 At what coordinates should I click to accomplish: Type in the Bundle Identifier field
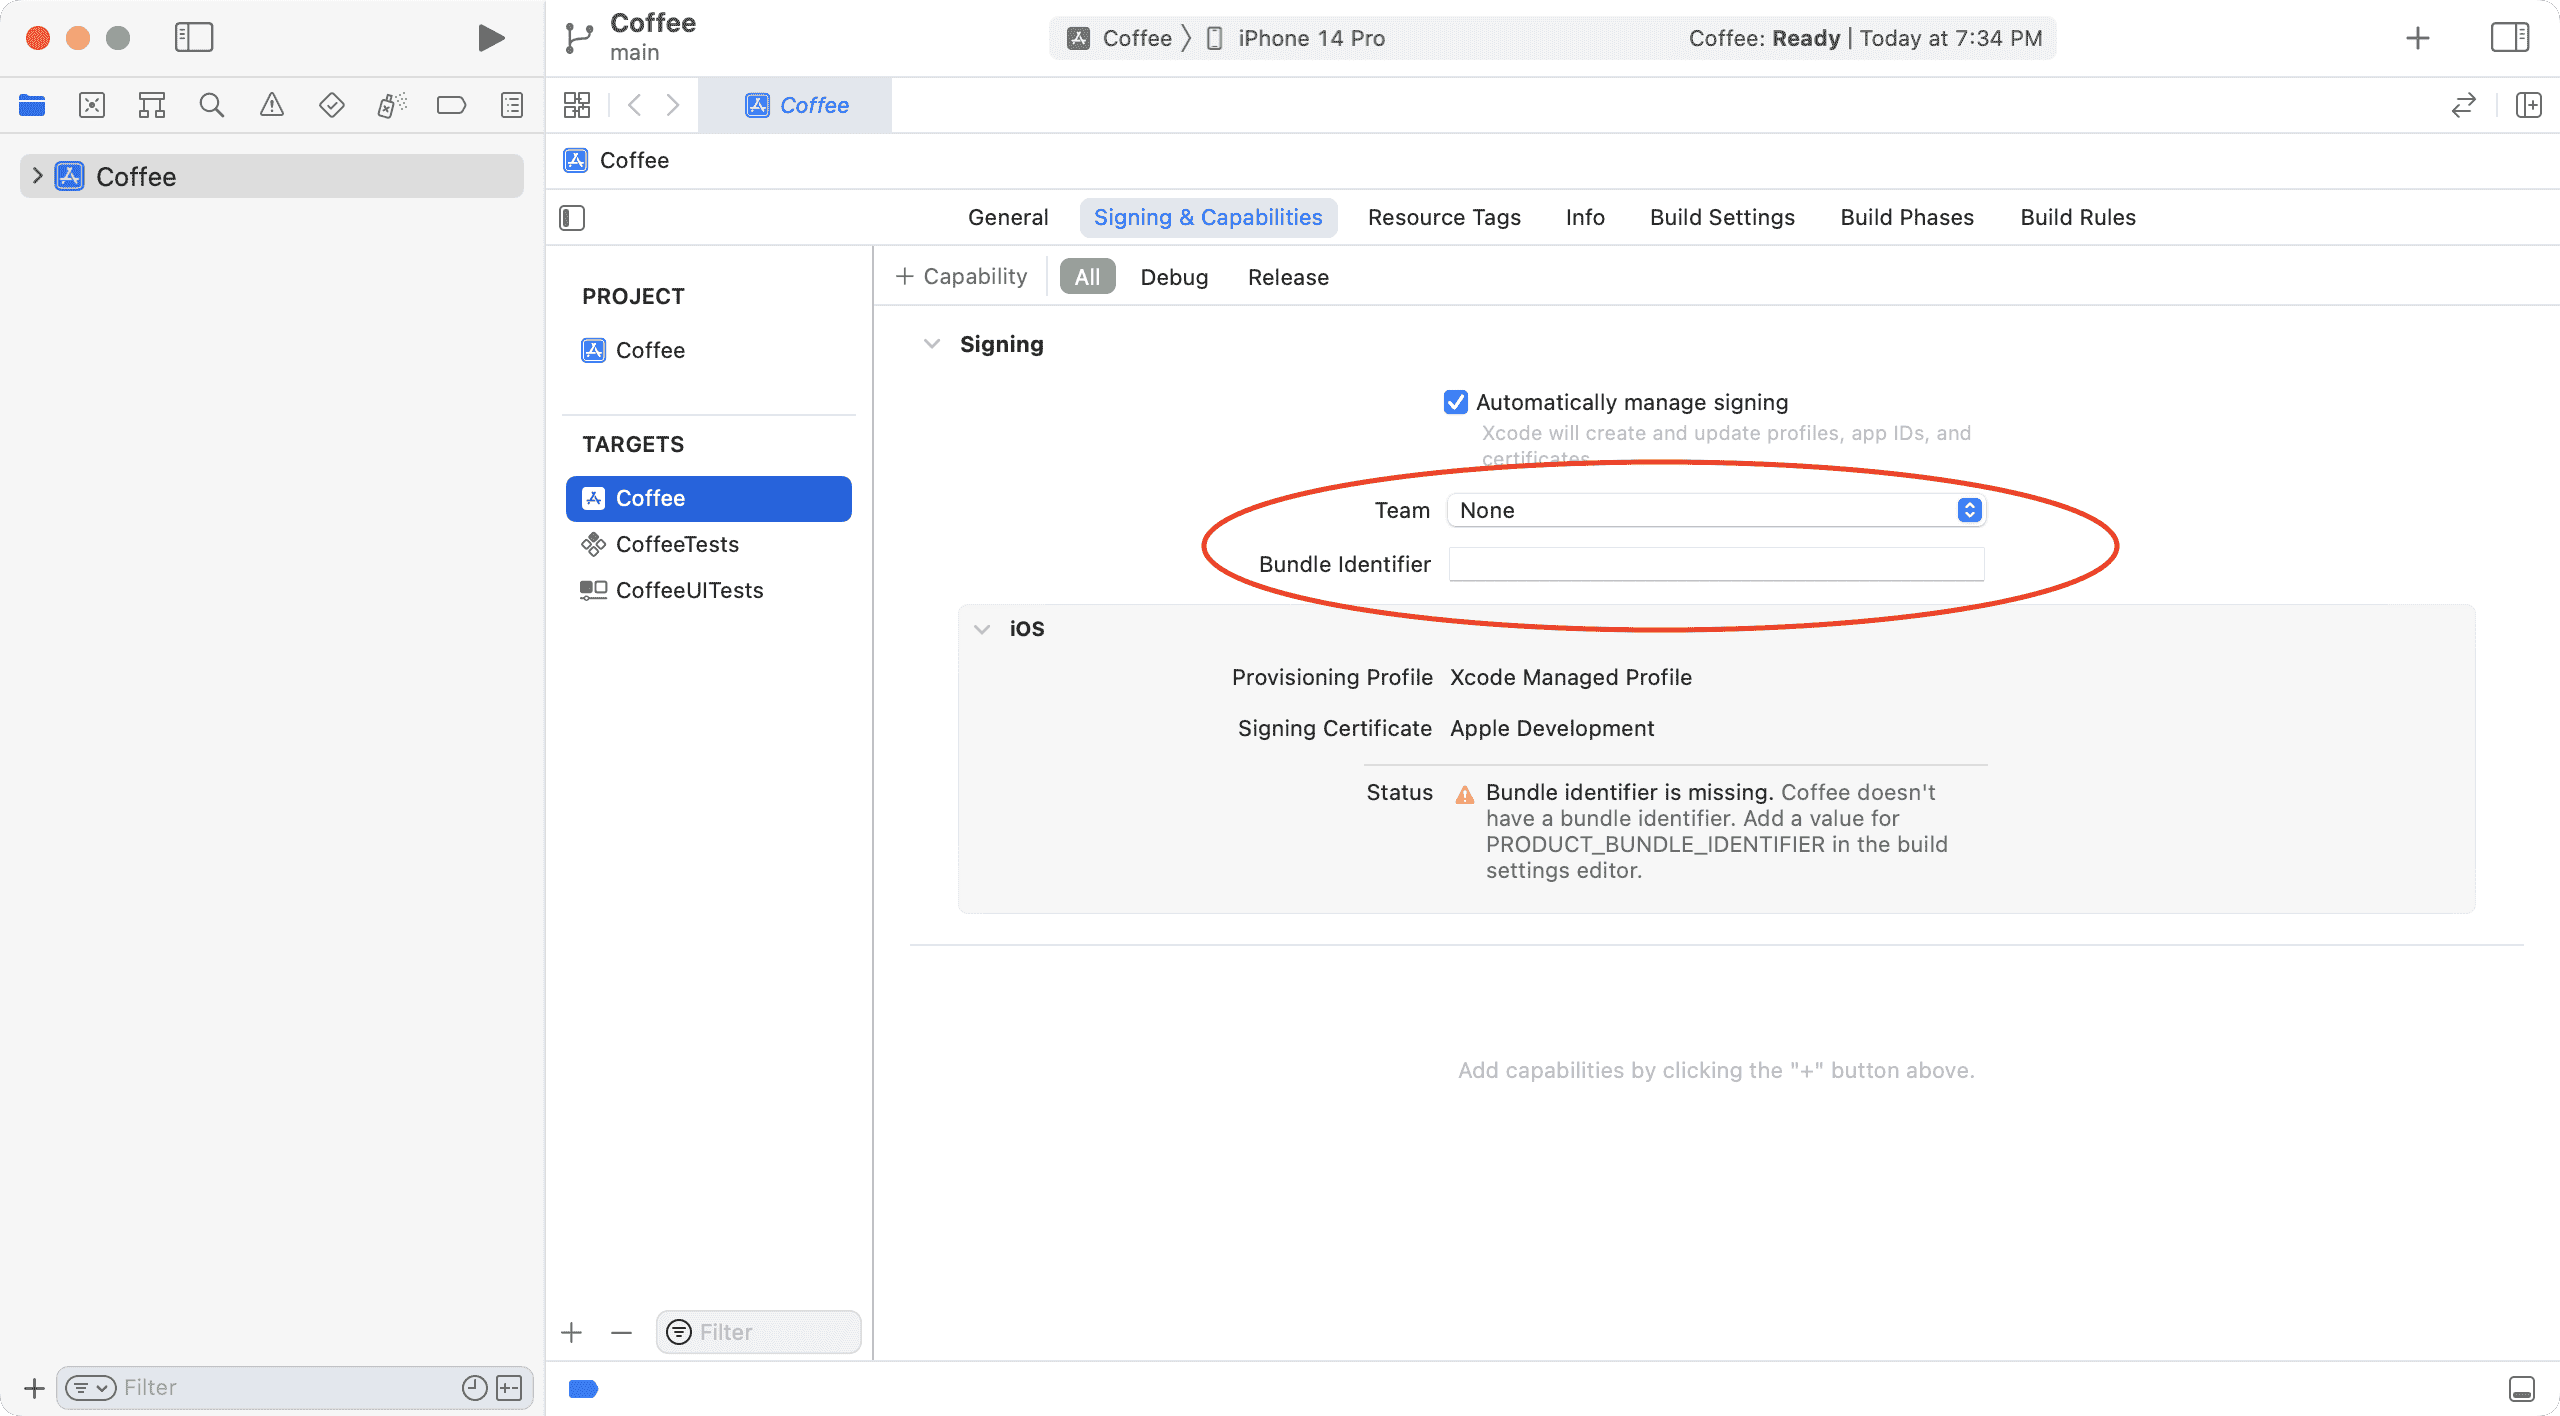[x=1714, y=563]
